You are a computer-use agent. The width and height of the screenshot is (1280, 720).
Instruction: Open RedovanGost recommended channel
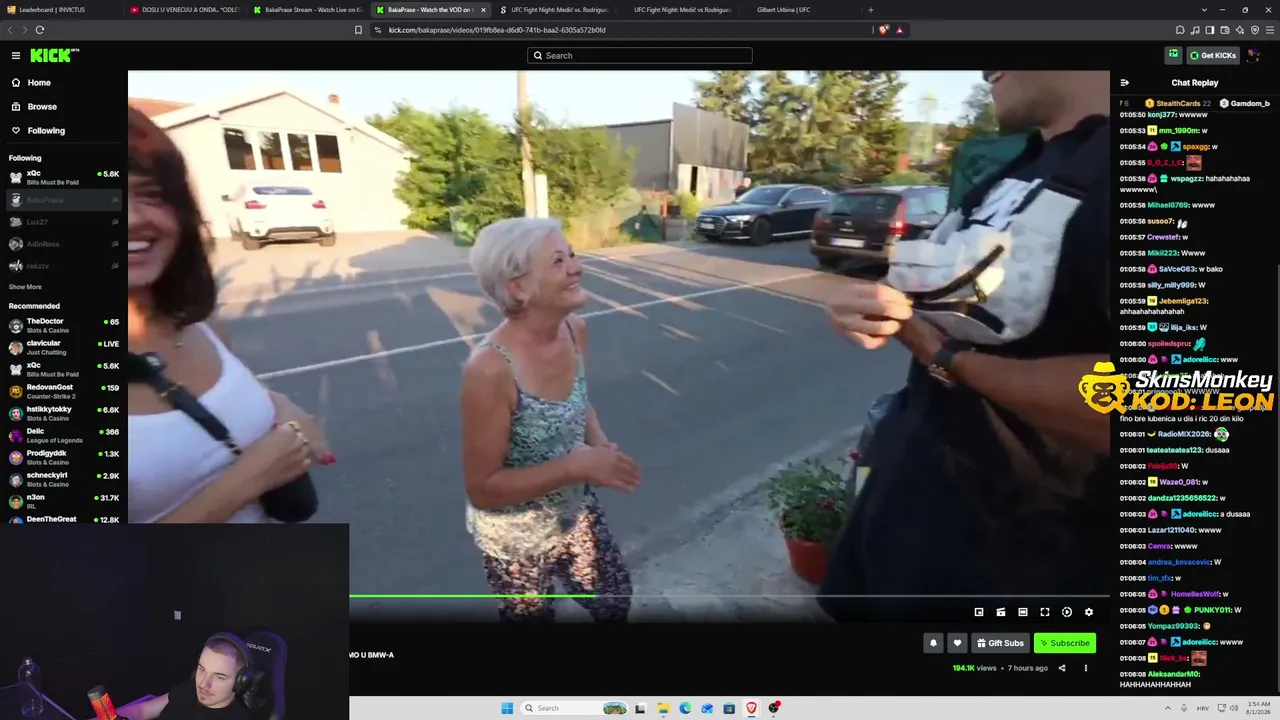64,392
